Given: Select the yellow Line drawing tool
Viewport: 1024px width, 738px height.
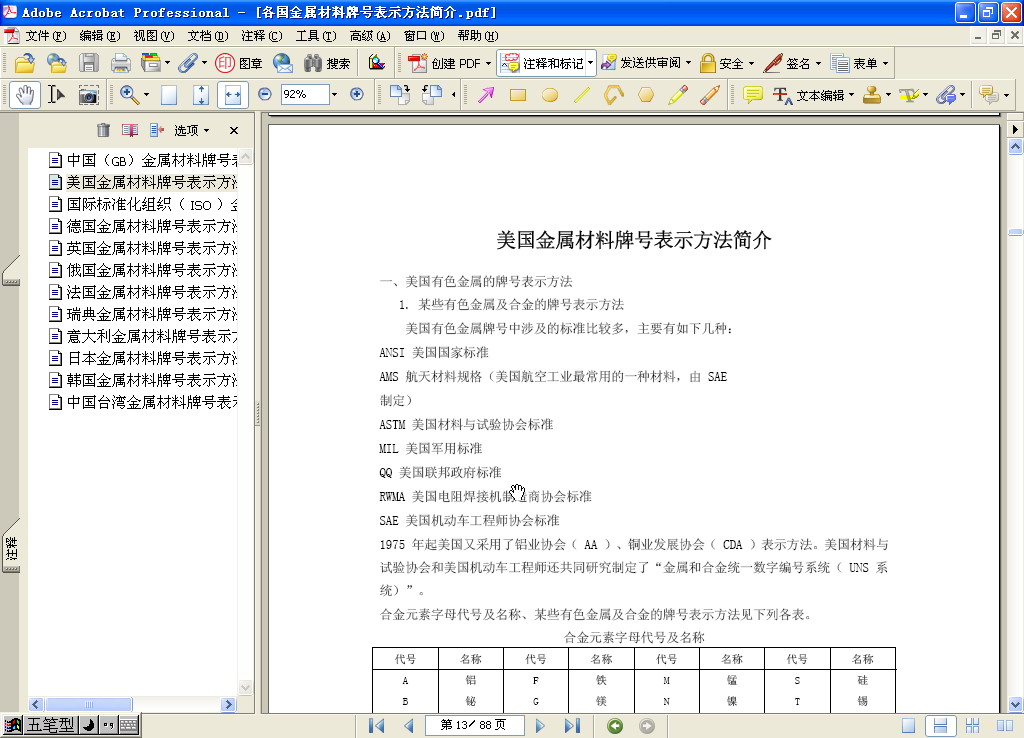Looking at the screenshot, I should [582, 95].
